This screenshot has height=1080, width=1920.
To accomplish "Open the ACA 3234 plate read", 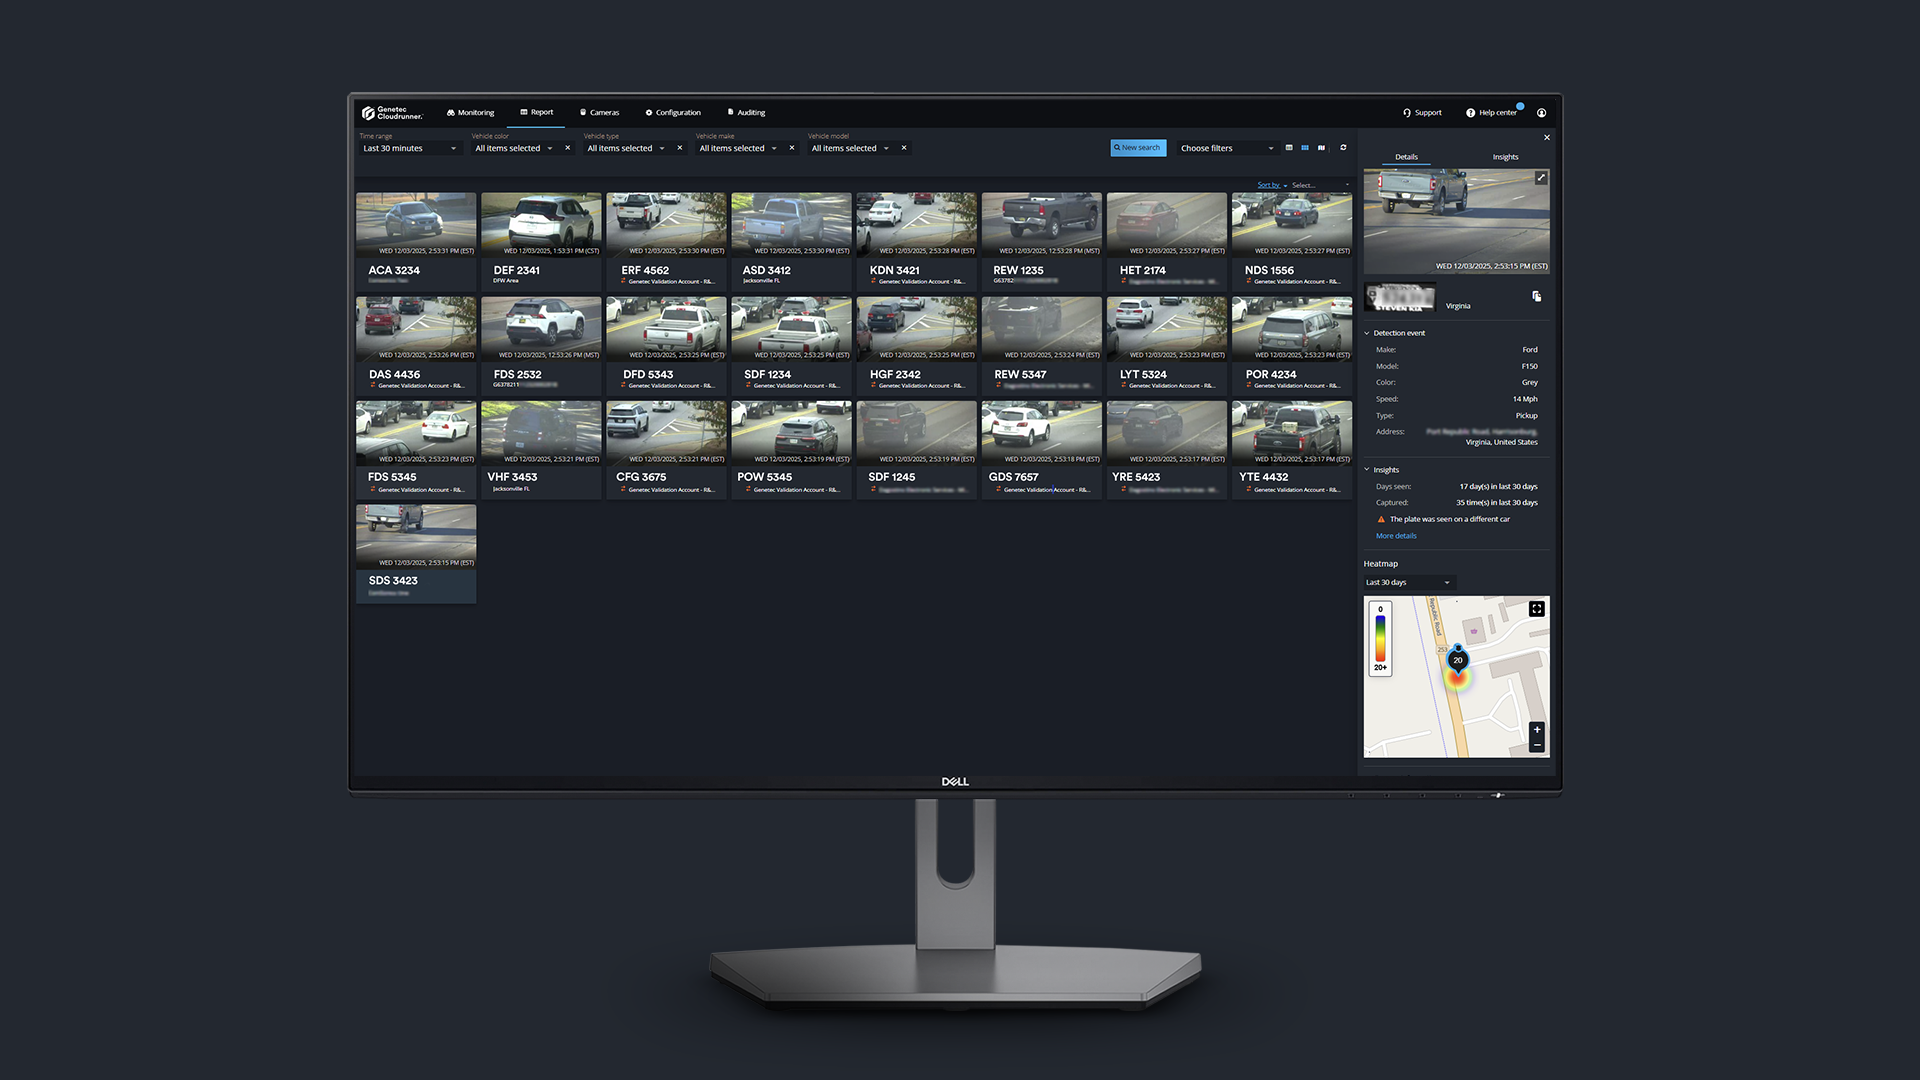I will click(x=416, y=241).
